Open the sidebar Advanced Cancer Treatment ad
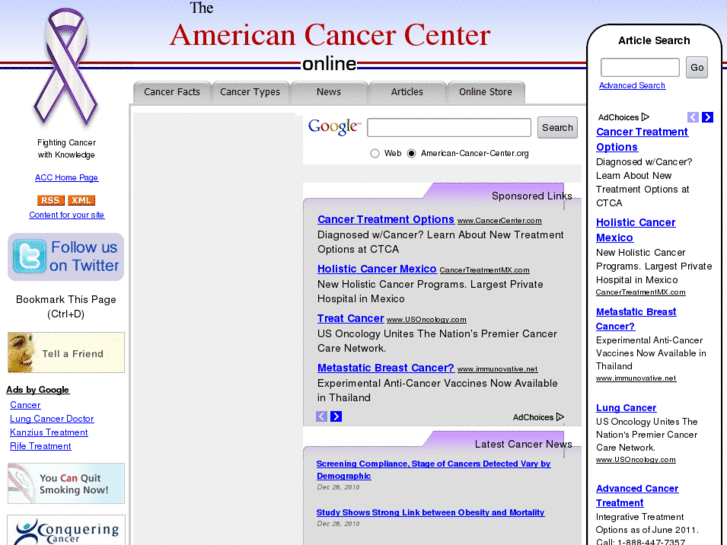 tap(637, 496)
